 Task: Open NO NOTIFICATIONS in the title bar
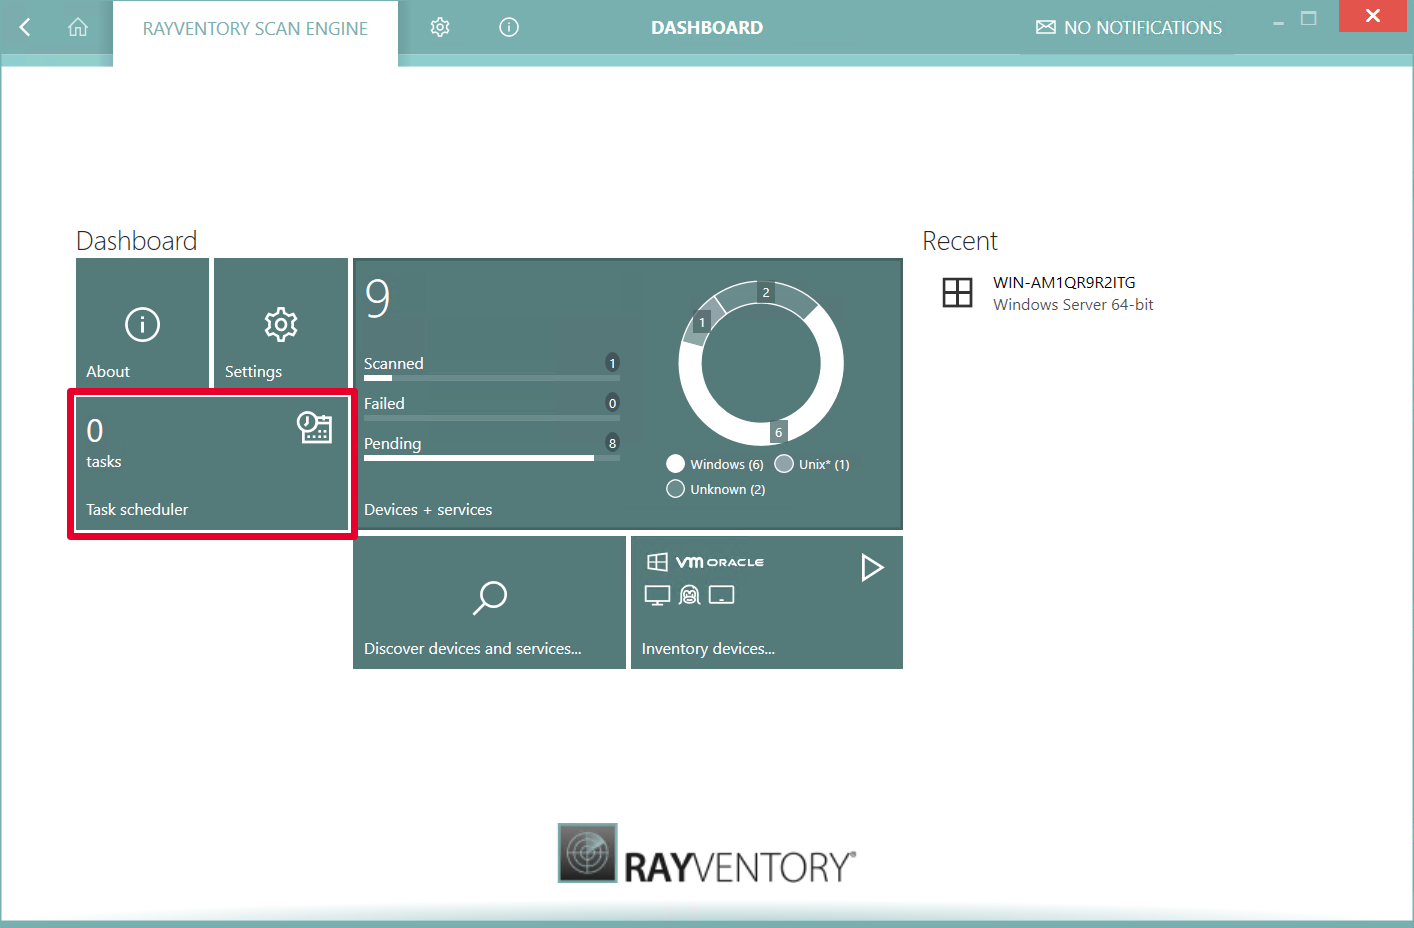[1128, 27]
